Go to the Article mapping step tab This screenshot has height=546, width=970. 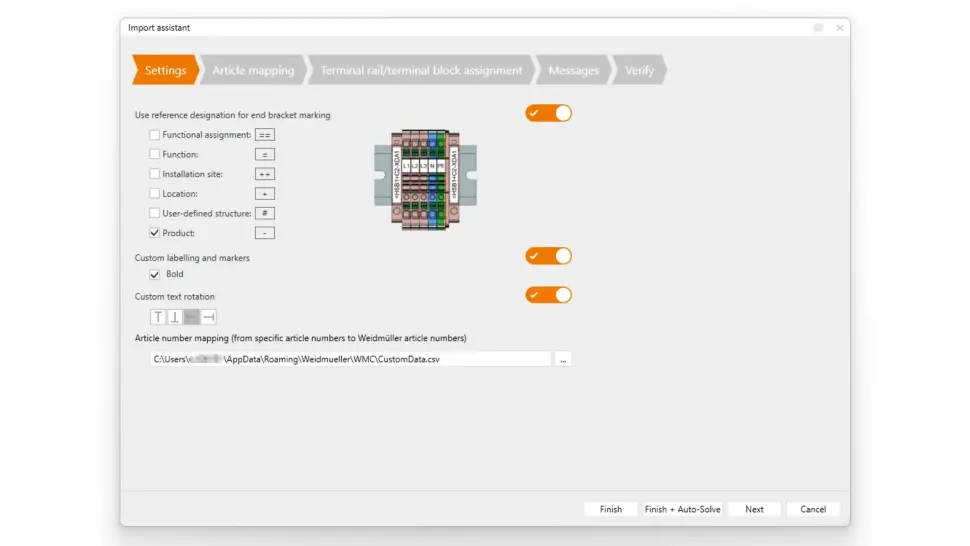253,71
